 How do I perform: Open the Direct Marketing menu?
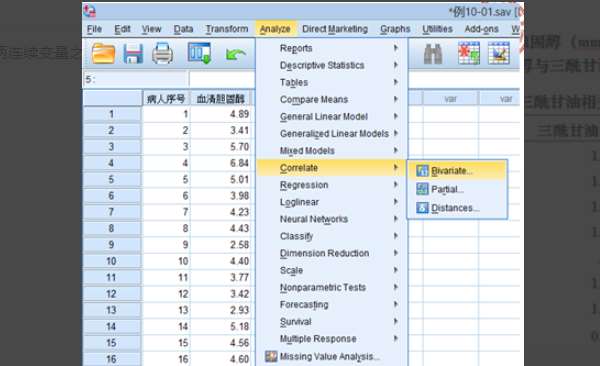[x=335, y=29]
